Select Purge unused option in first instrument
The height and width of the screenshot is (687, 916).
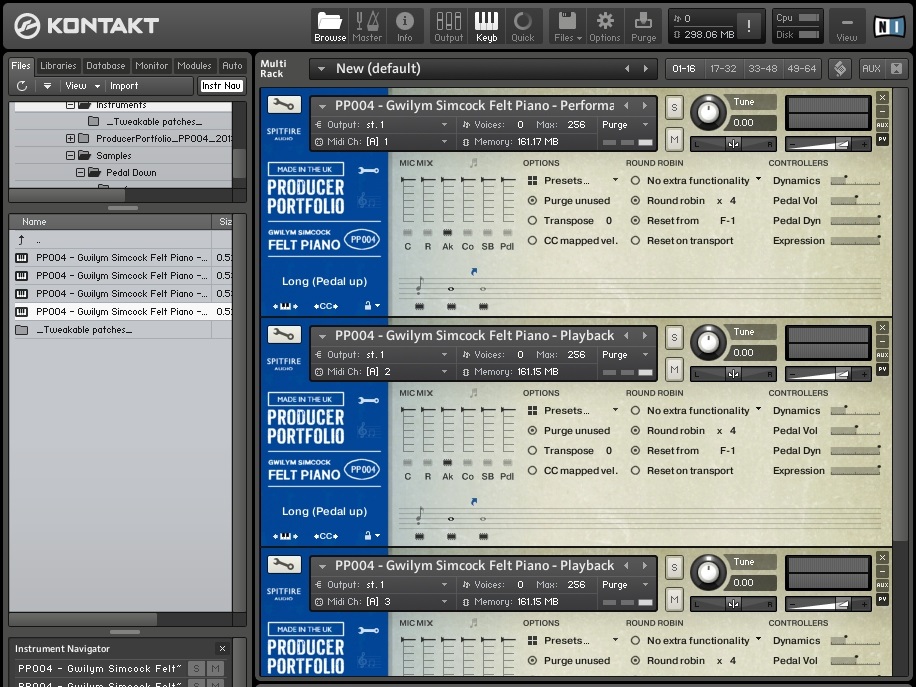pyautogui.click(x=532, y=200)
